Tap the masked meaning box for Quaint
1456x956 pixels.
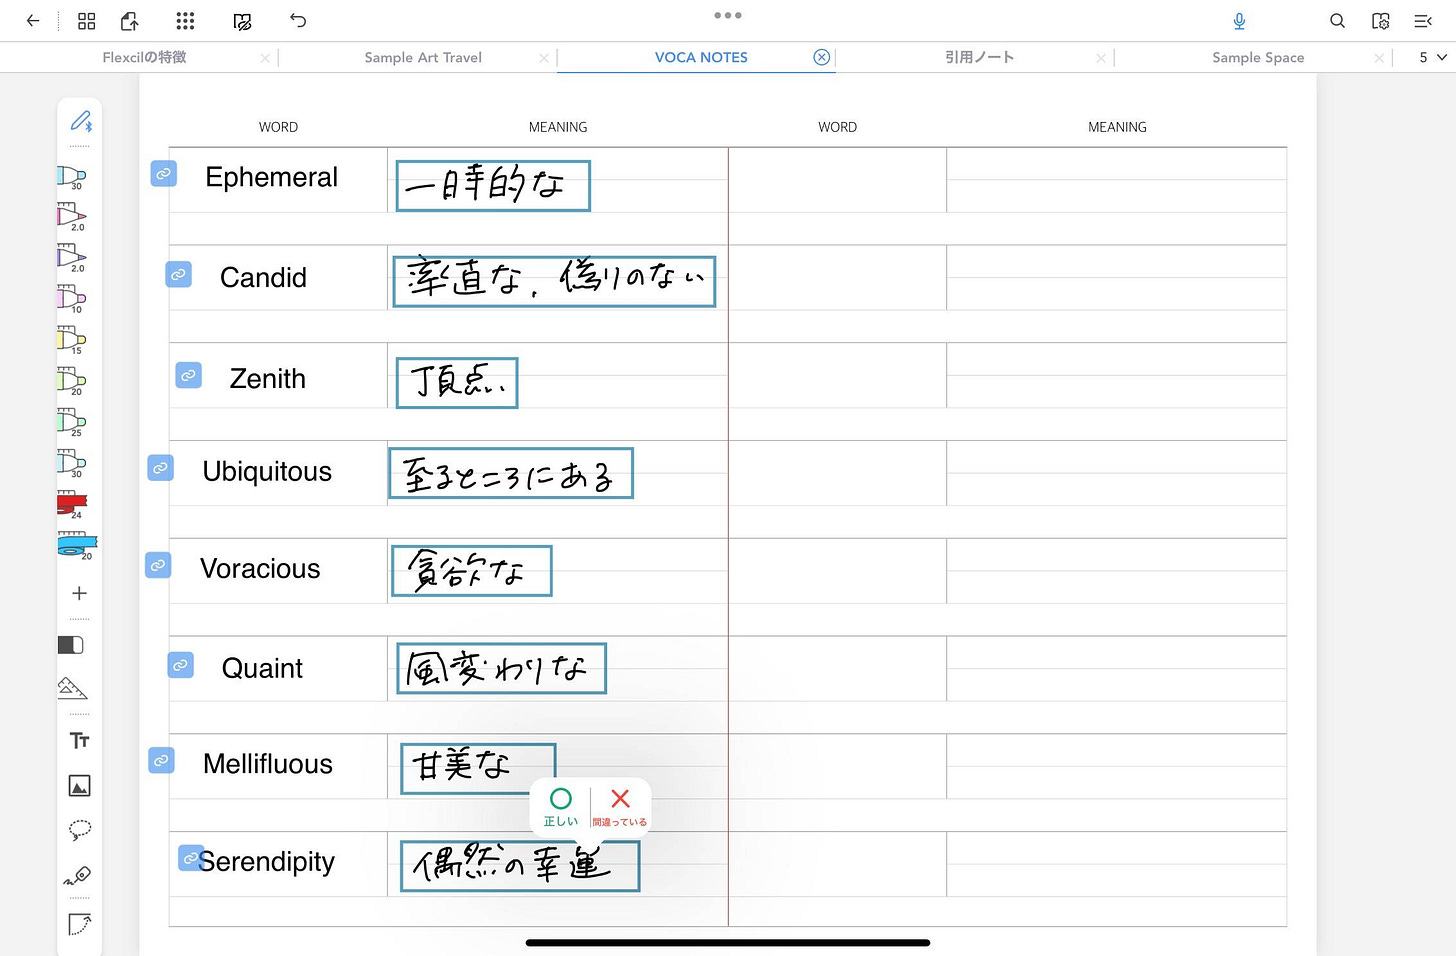coord(502,668)
